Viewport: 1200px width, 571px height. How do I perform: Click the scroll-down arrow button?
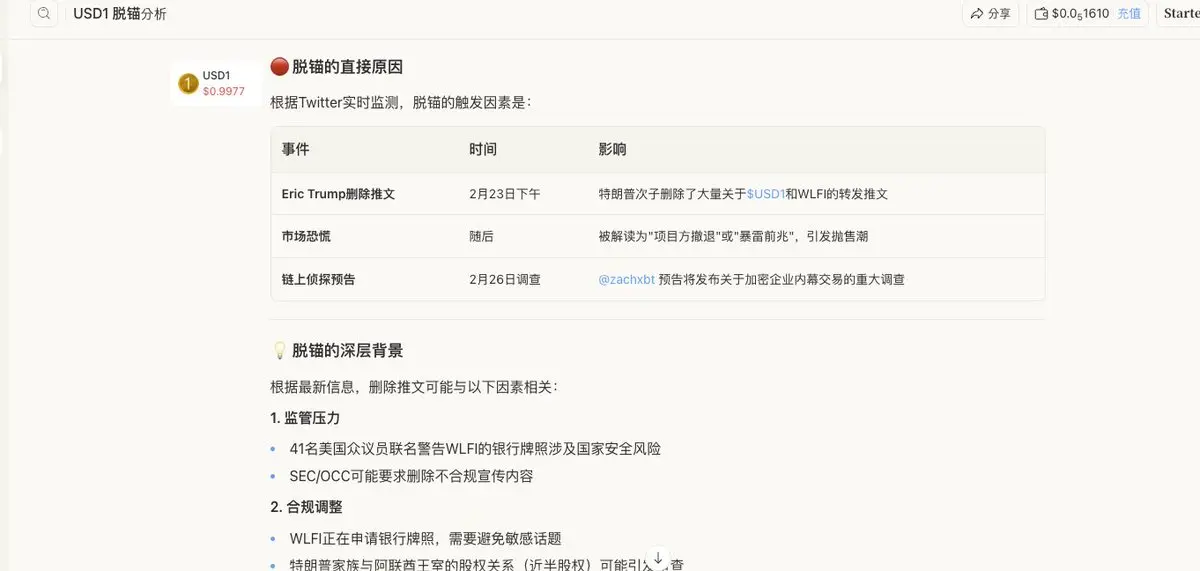[x=658, y=557]
